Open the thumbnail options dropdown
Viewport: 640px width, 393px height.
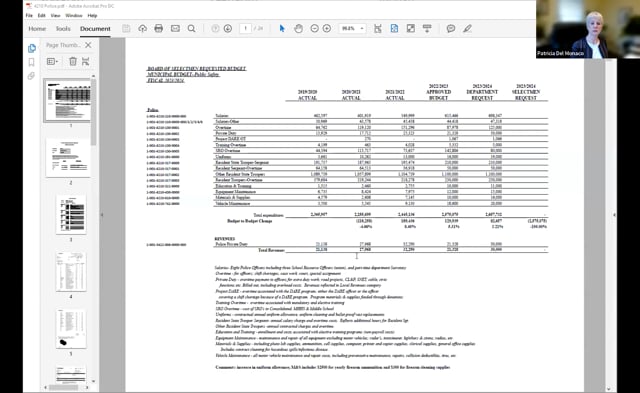tap(52, 62)
